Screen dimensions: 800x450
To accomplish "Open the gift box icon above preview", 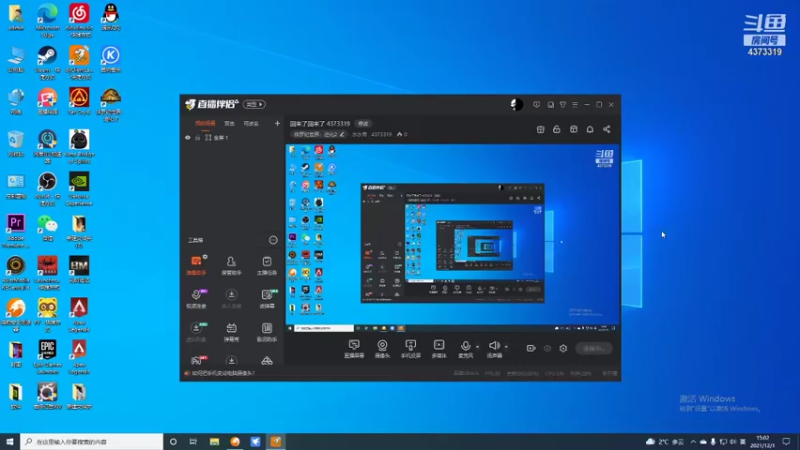I will (x=540, y=130).
